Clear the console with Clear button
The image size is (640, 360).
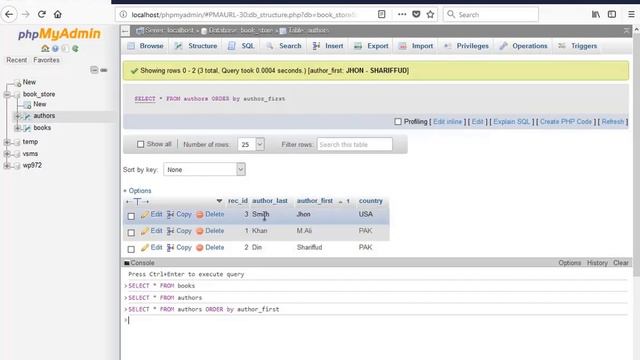[621, 263]
